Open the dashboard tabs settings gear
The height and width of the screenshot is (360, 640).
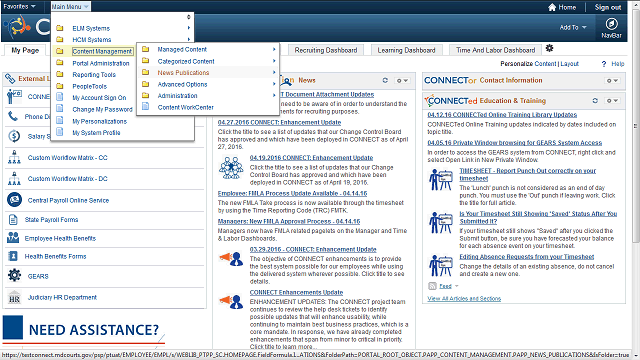click(549, 48)
